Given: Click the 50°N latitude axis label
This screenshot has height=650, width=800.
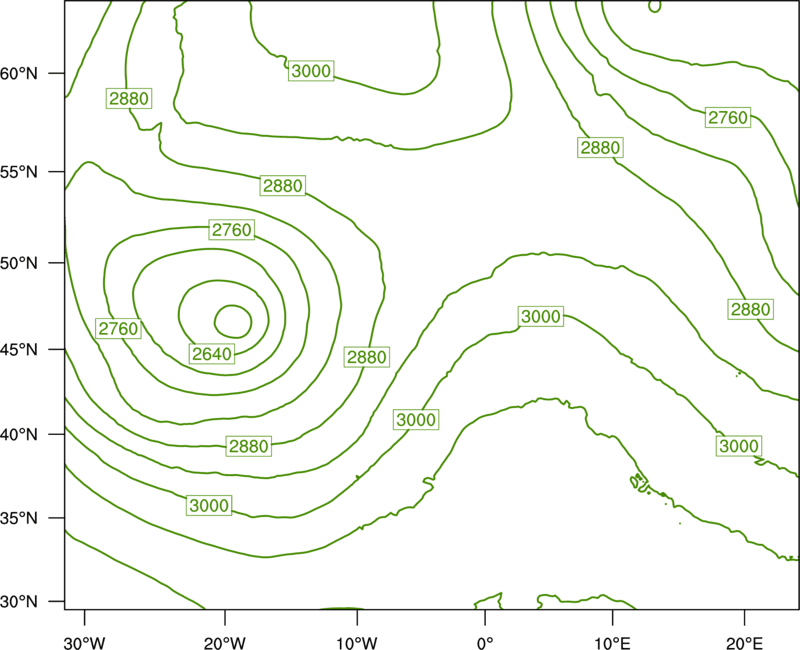Looking at the screenshot, I should pyautogui.click(x=19, y=263).
